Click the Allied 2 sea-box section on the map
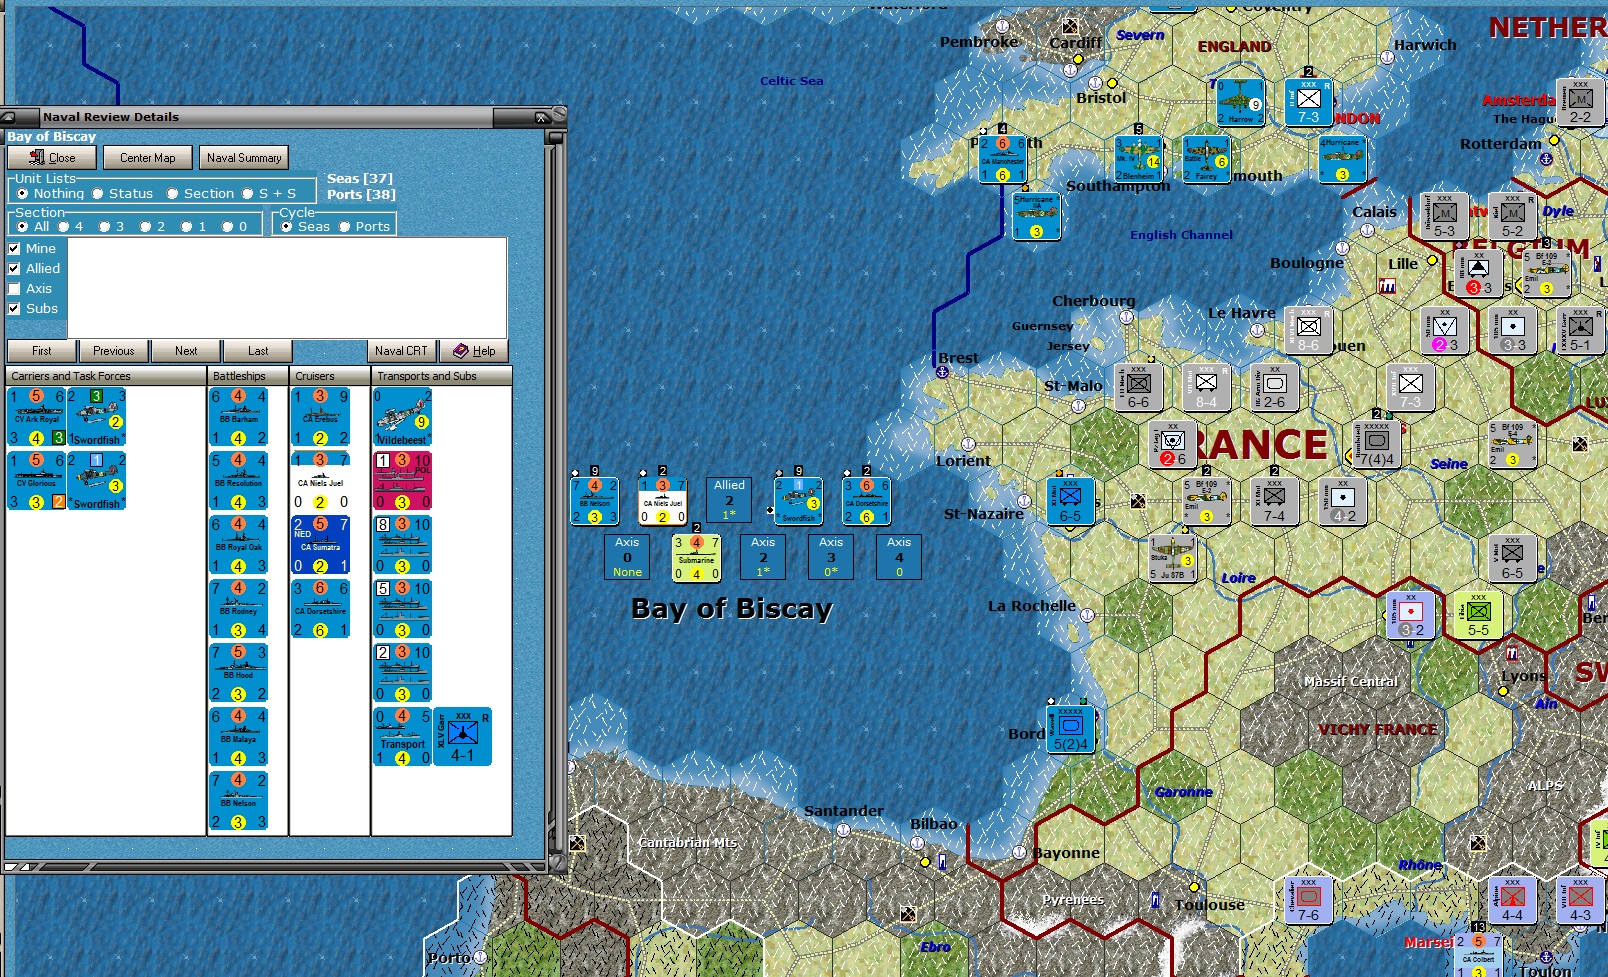The width and height of the screenshot is (1608, 977). (x=730, y=499)
